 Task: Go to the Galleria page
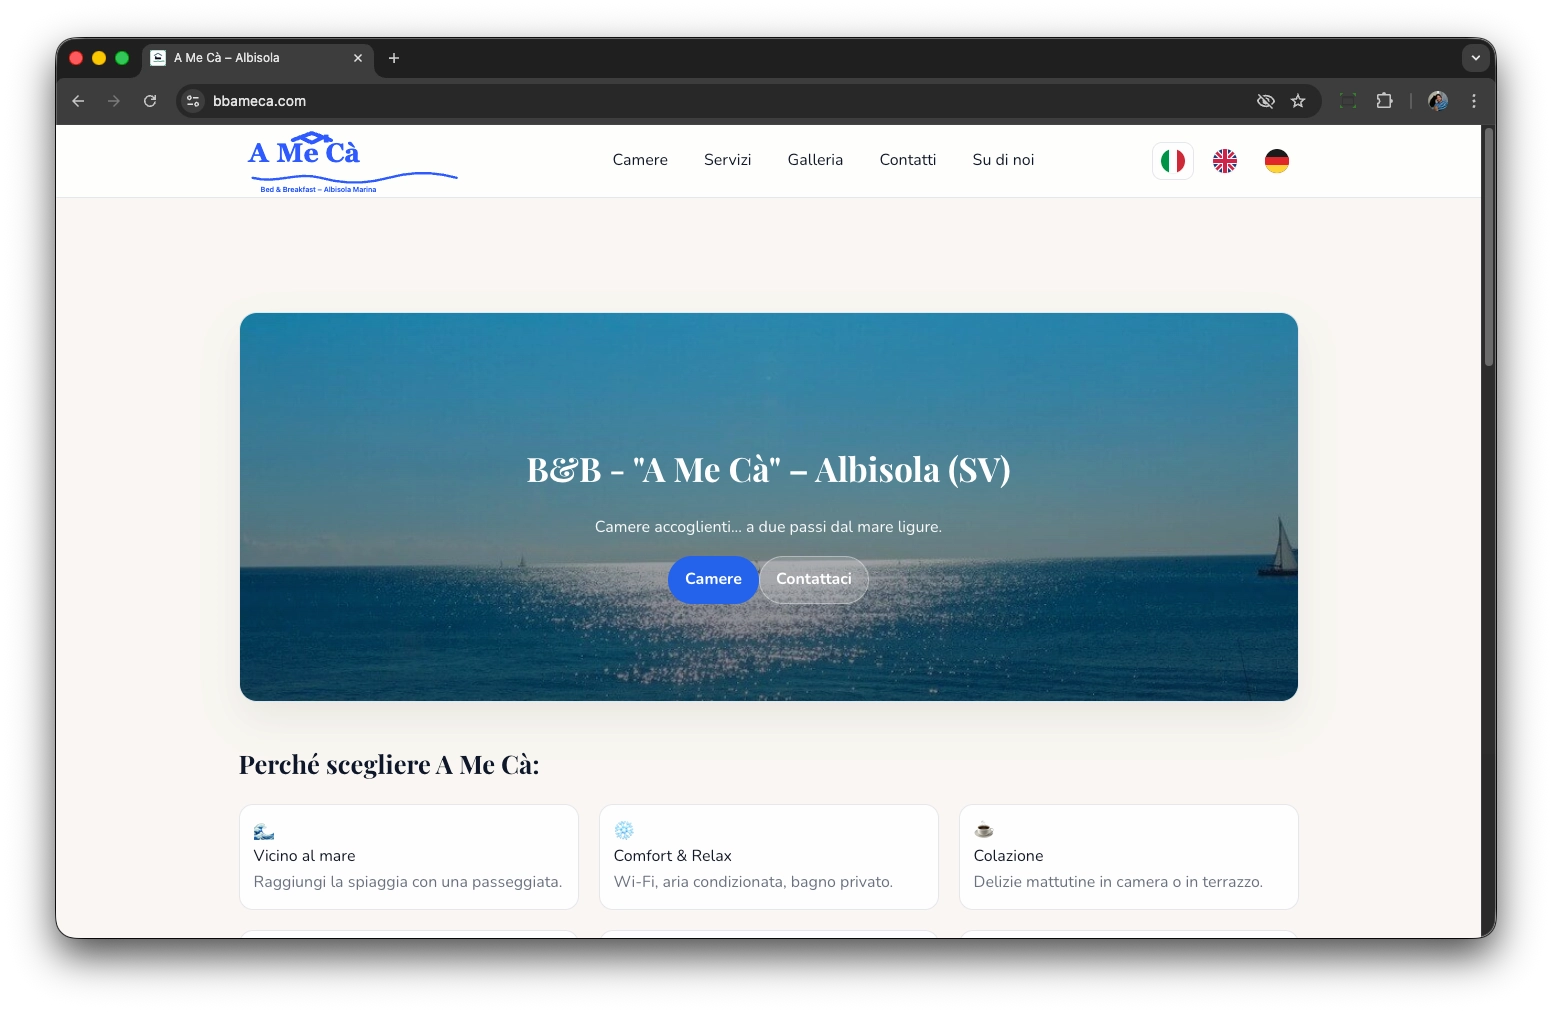coord(815,160)
